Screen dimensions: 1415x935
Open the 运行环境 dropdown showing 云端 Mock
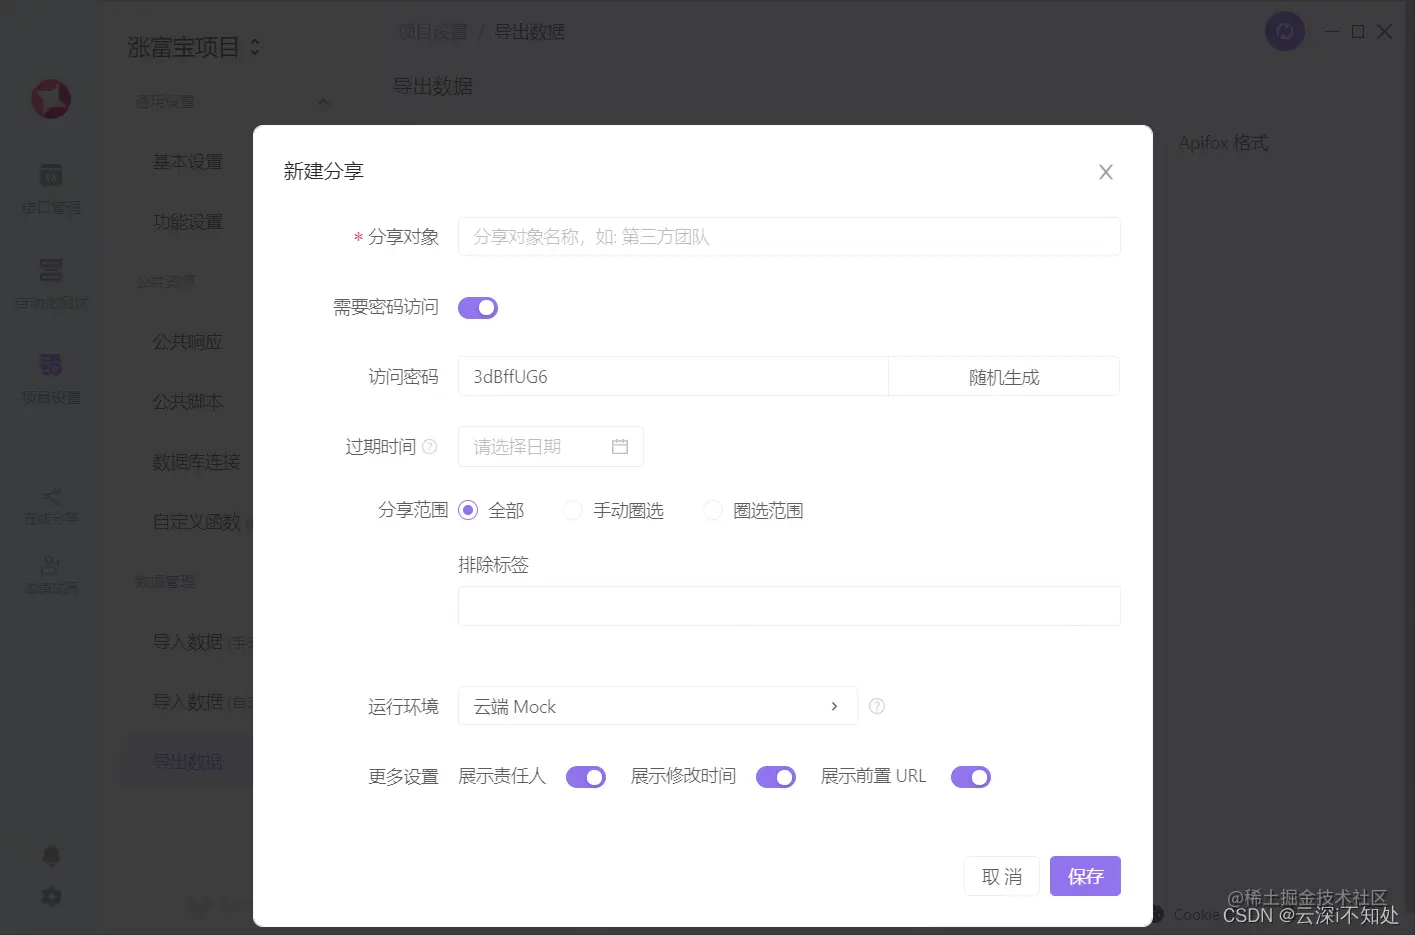point(657,706)
